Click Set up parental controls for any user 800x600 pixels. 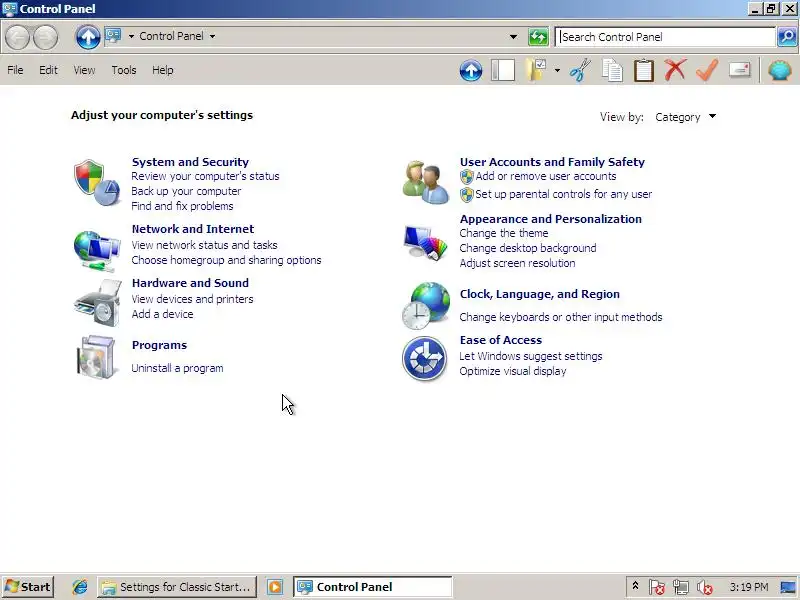[563, 194]
